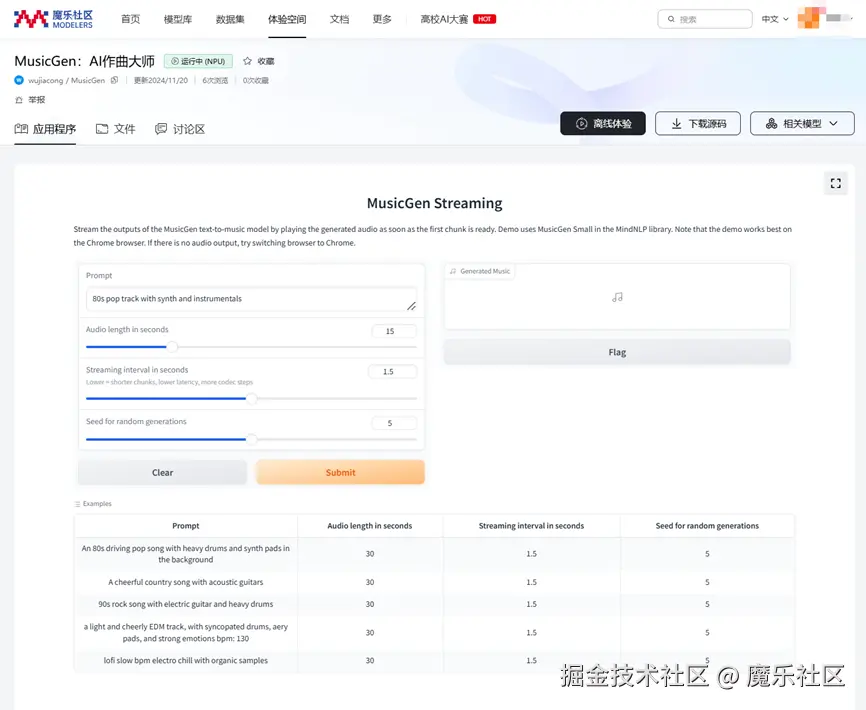Click the Prompt column header in Examples
The image size is (866, 710).
[x=186, y=526]
